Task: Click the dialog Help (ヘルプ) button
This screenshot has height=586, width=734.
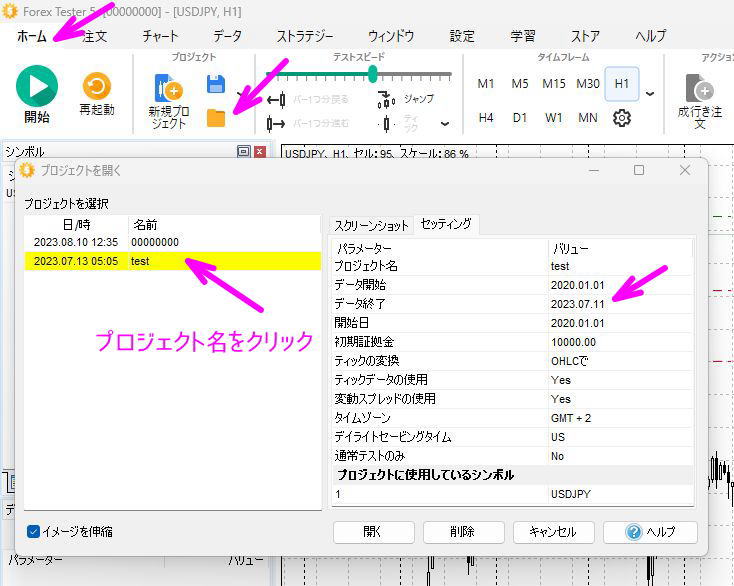Action: point(650,532)
